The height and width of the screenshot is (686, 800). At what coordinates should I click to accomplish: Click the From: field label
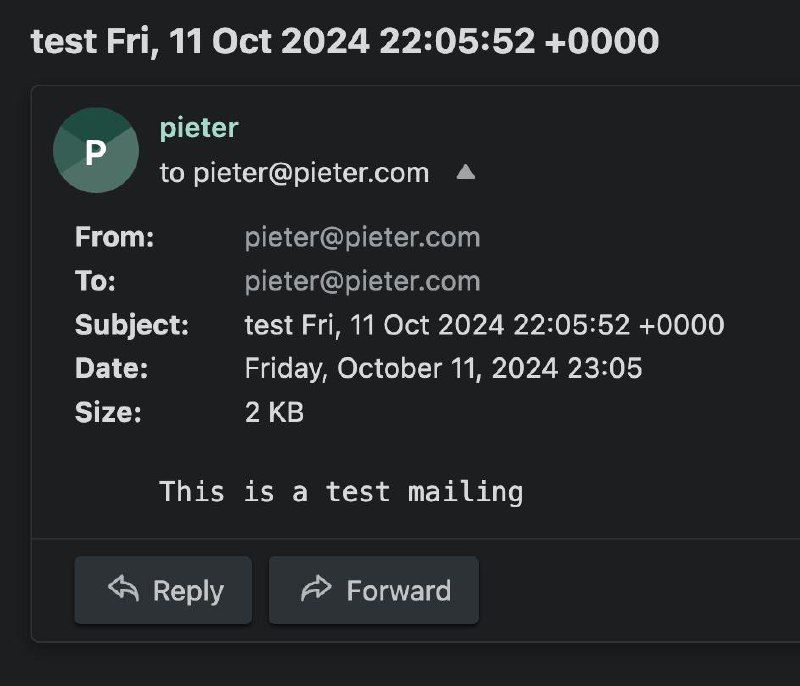point(115,237)
